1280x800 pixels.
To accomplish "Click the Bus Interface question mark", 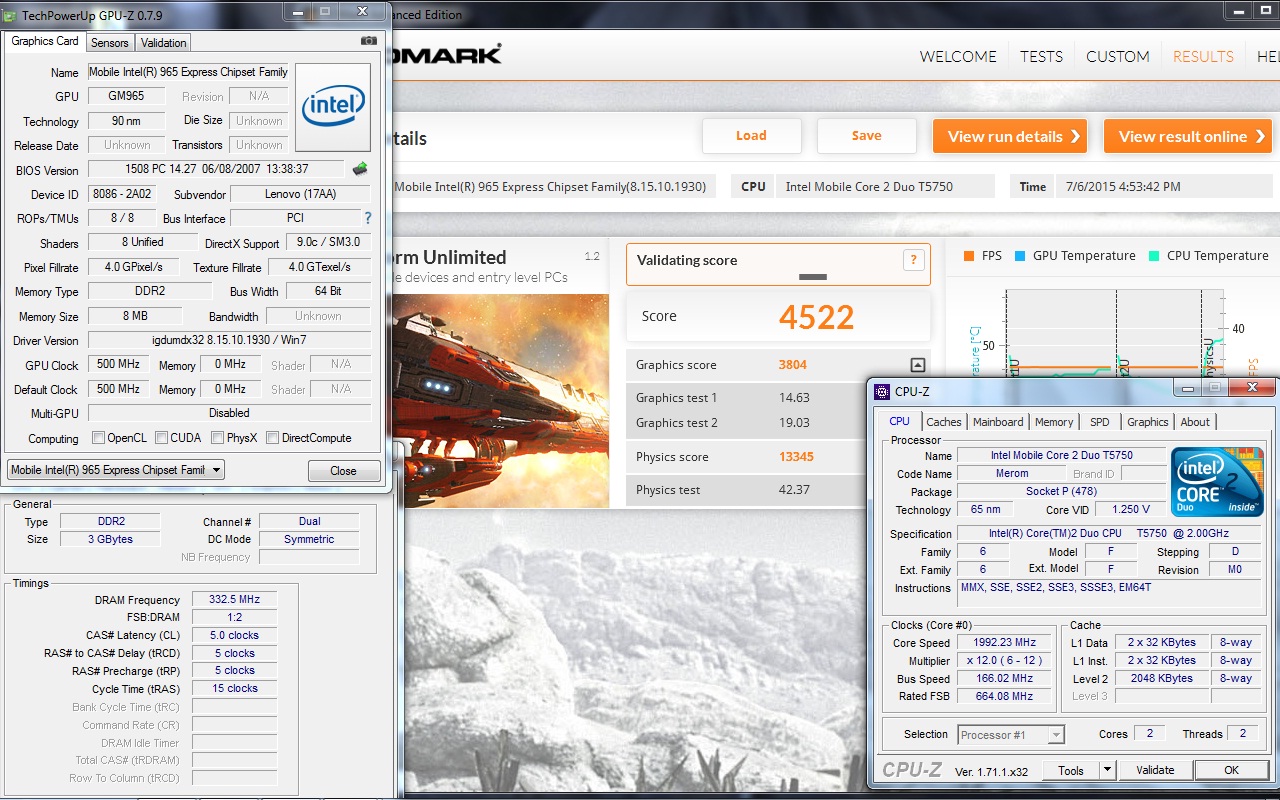I will click(368, 218).
